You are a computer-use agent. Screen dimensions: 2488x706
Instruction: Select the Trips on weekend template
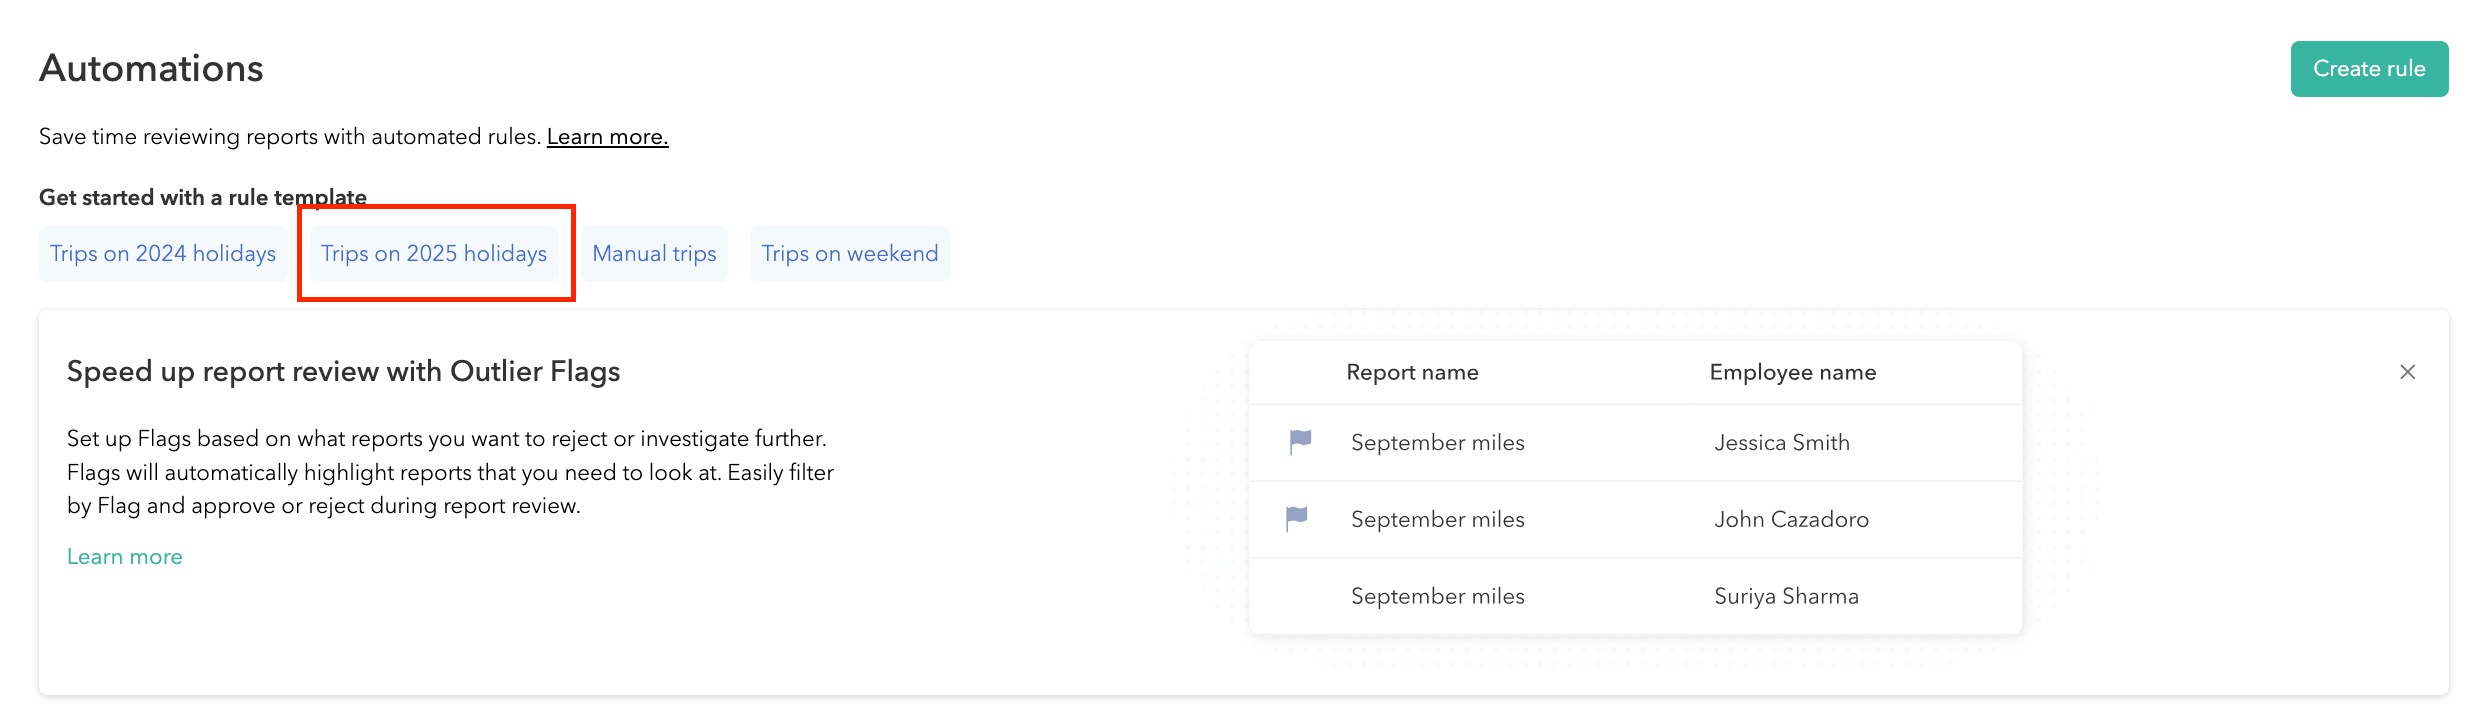[849, 254]
